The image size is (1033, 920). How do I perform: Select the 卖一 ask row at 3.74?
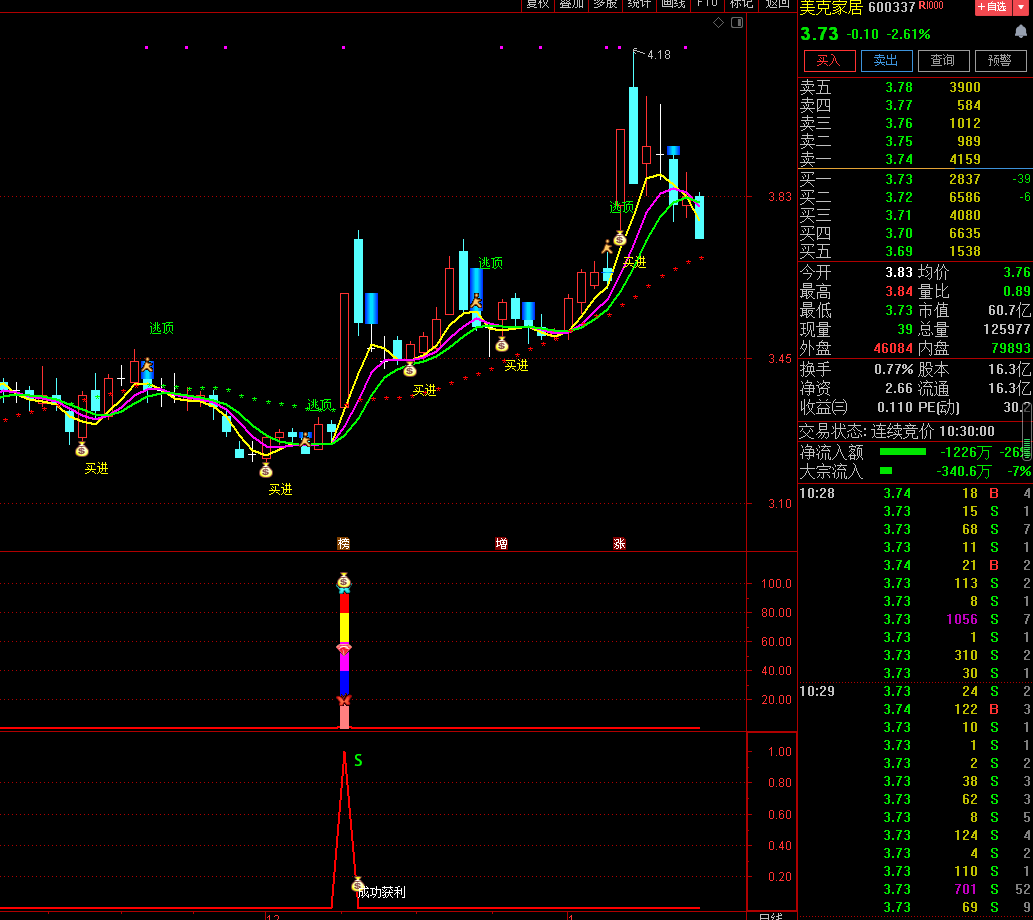coord(915,159)
